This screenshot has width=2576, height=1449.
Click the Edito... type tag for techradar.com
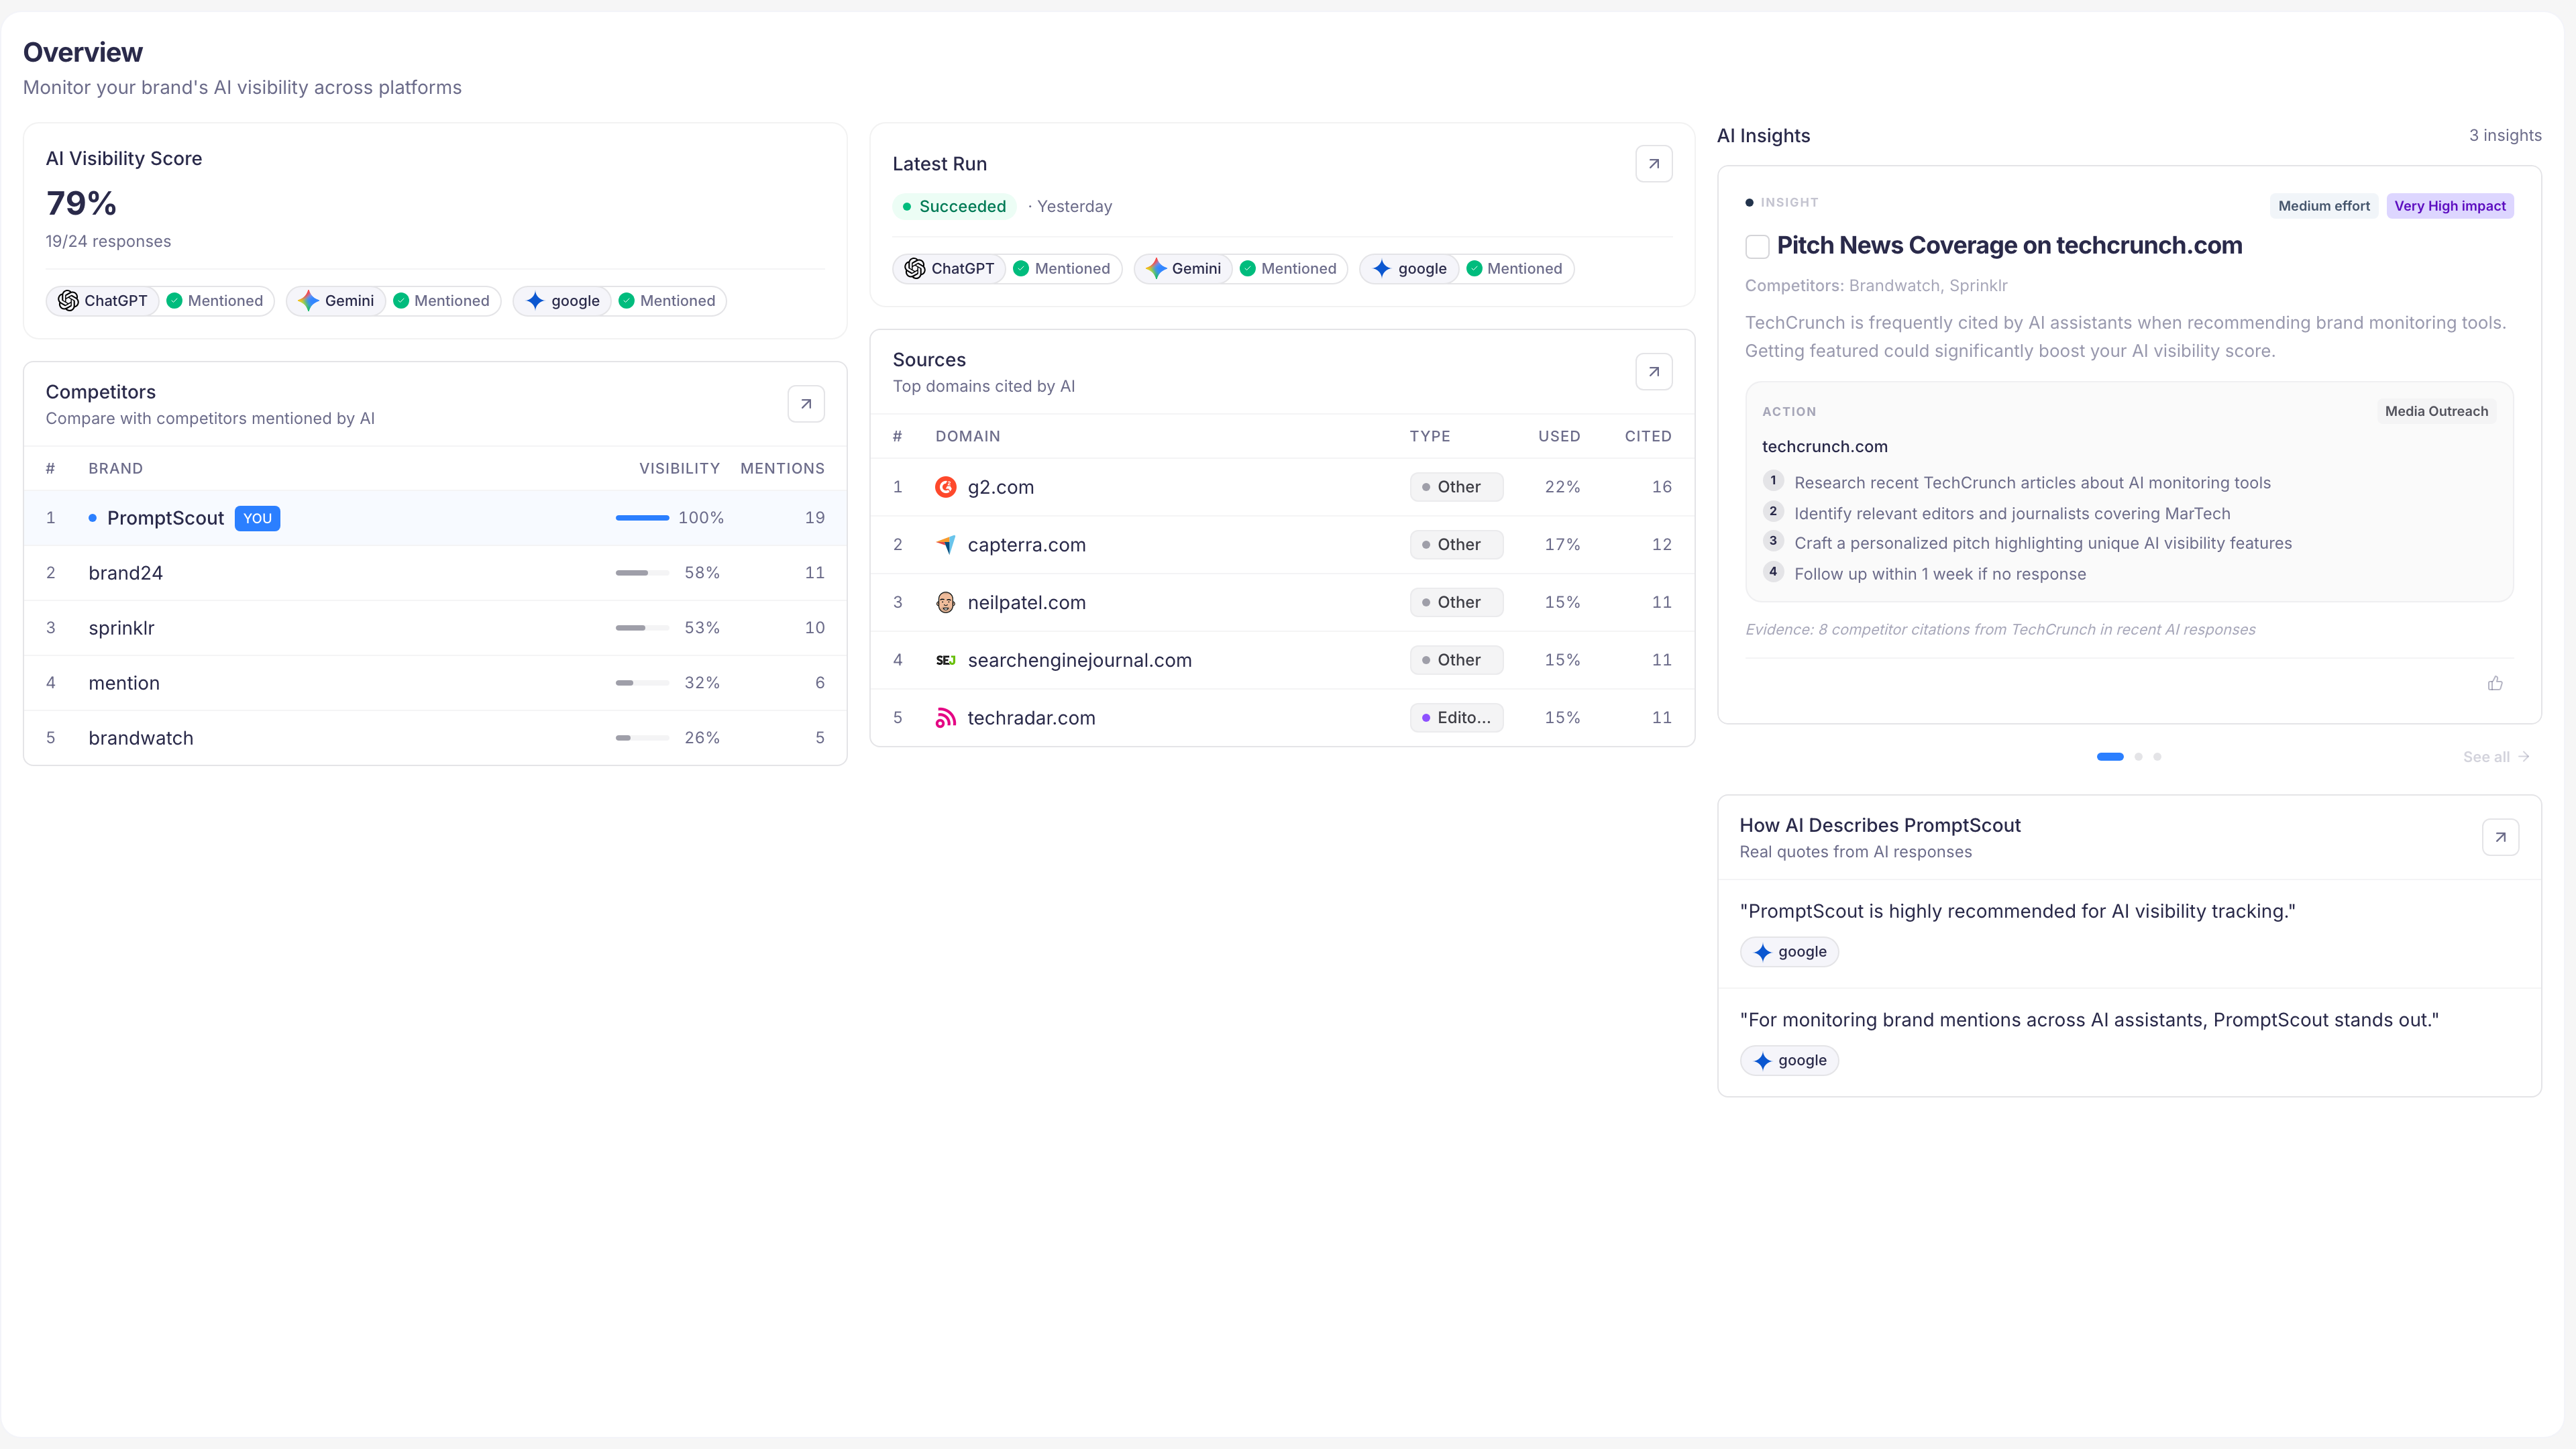pyautogui.click(x=1456, y=718)
